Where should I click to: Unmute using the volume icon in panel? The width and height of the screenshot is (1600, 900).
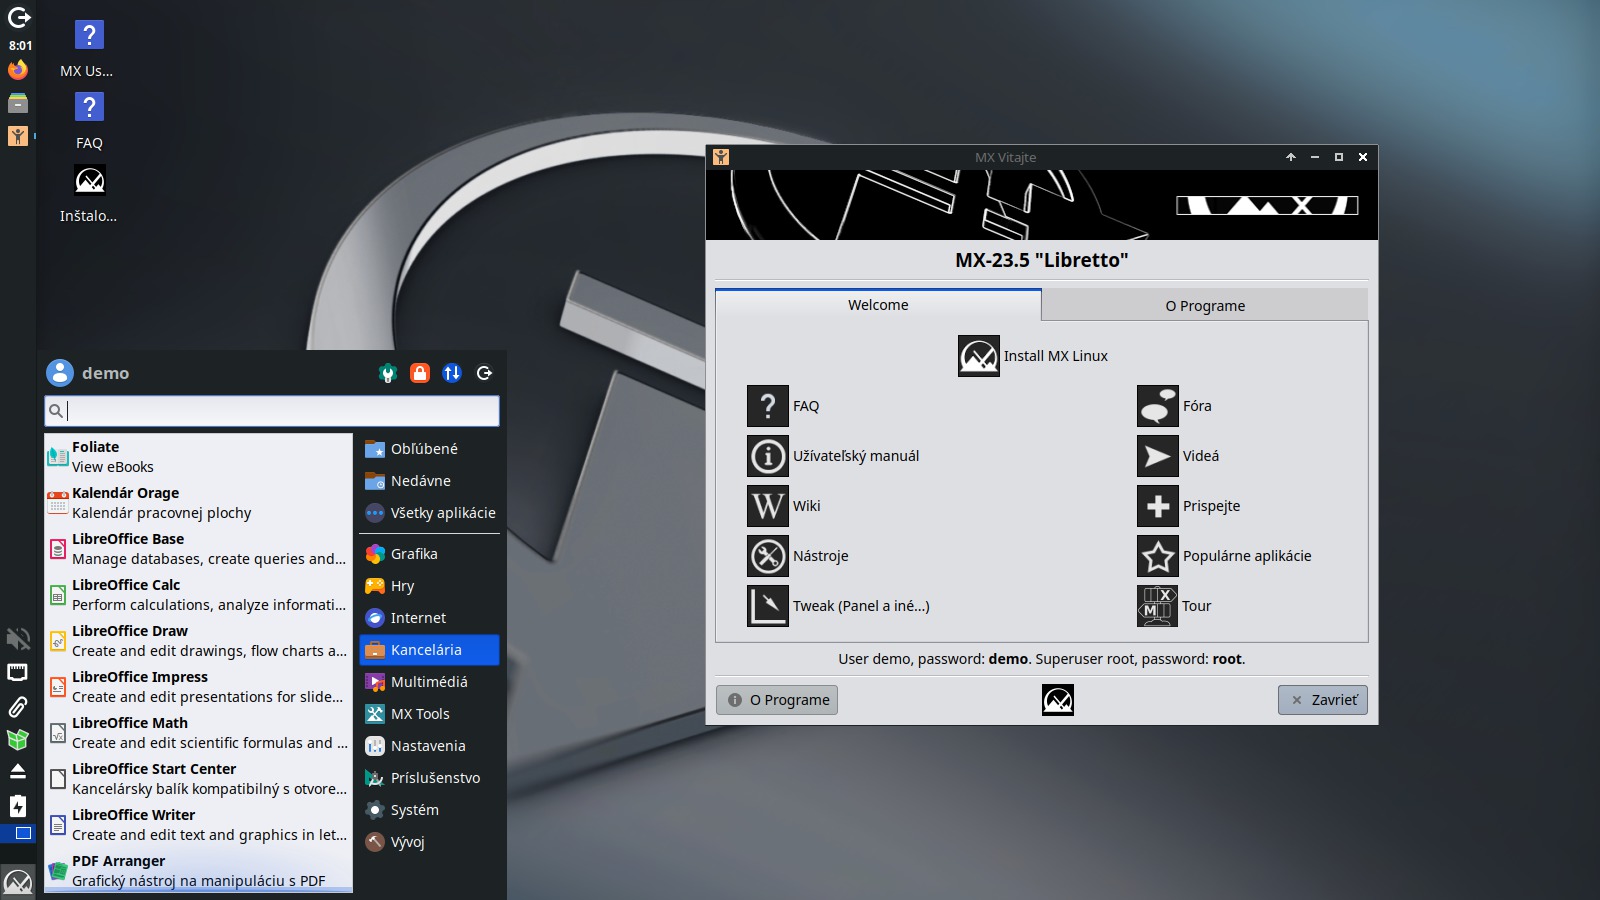tap(18, 639)
